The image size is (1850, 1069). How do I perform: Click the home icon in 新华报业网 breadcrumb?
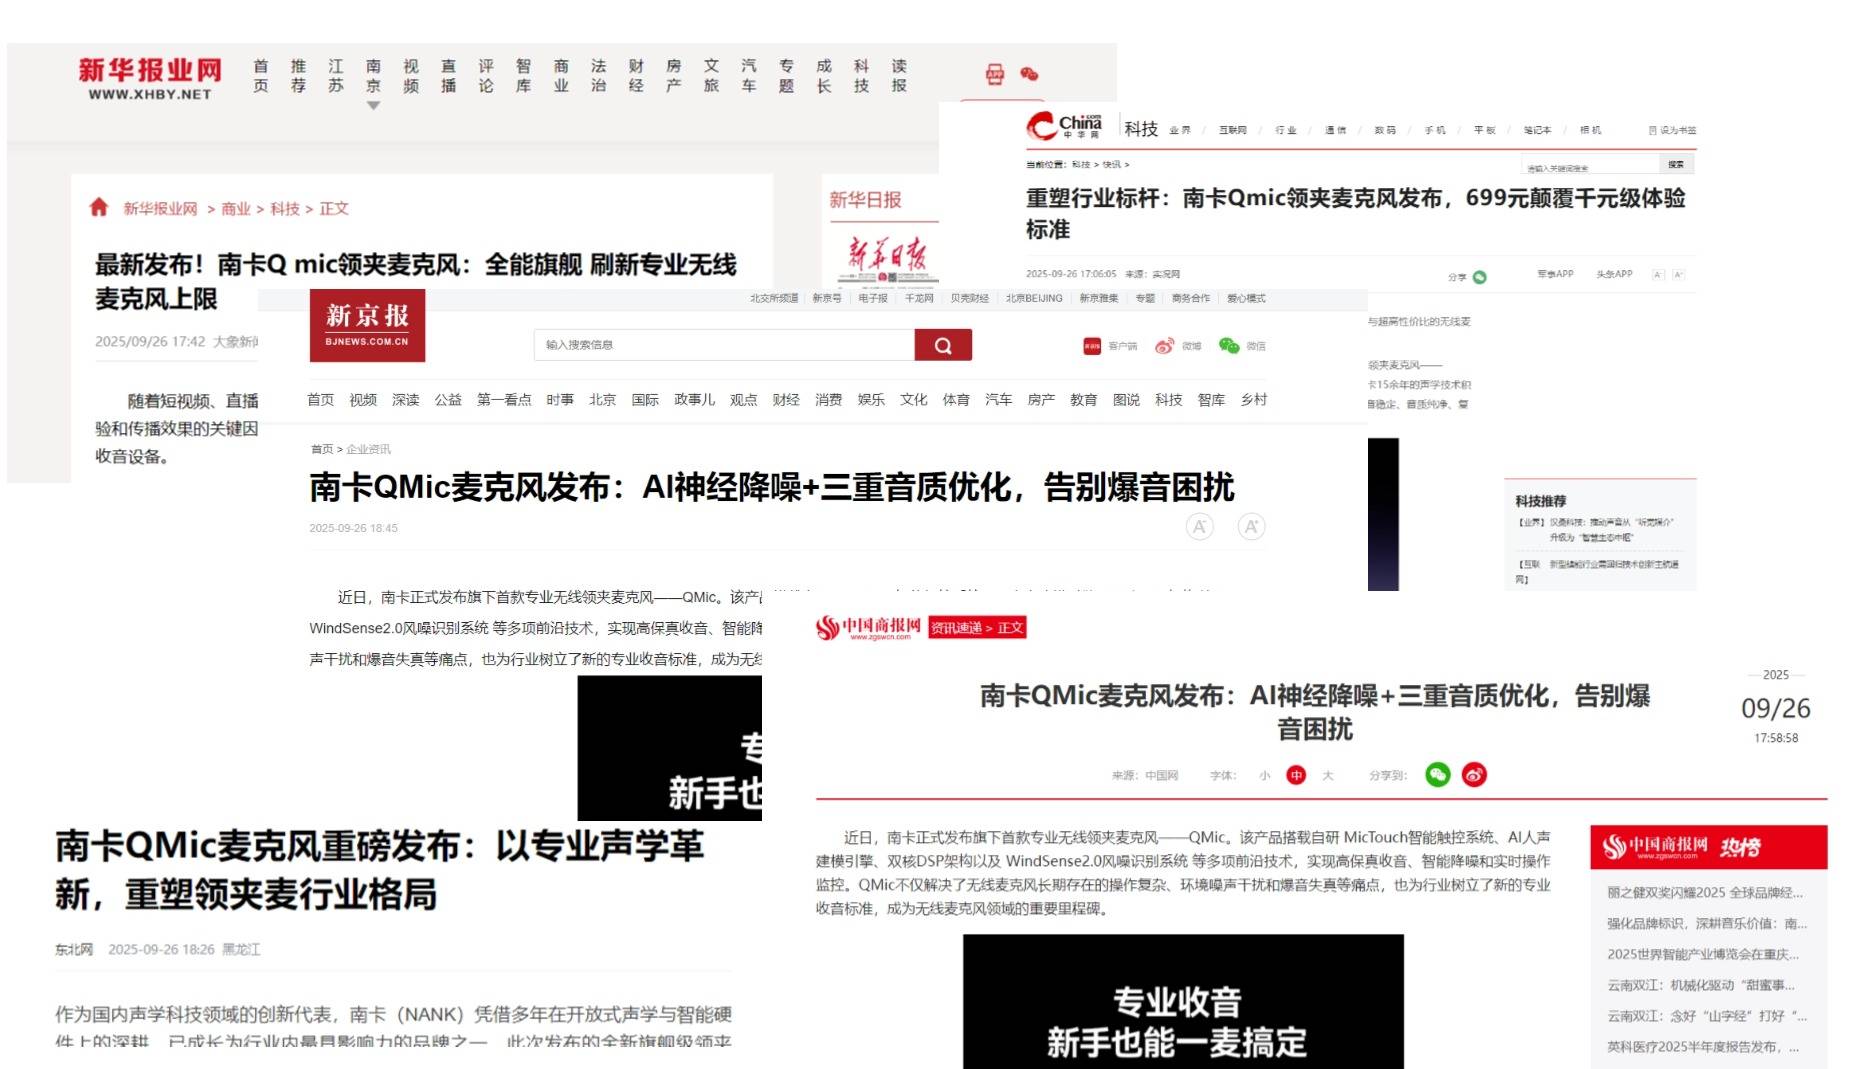pyautogui.click(x=101, y=209)
